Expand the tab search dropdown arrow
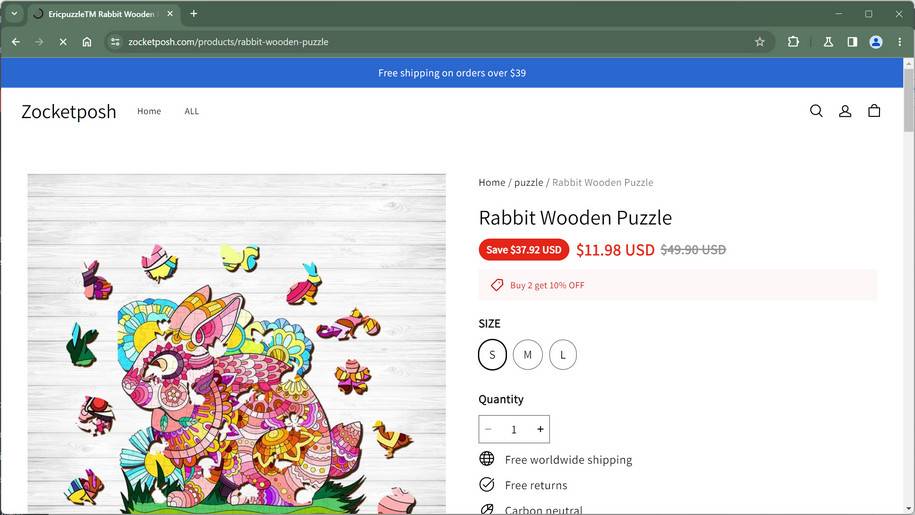915x515 pixels. (x=14, y=14)
